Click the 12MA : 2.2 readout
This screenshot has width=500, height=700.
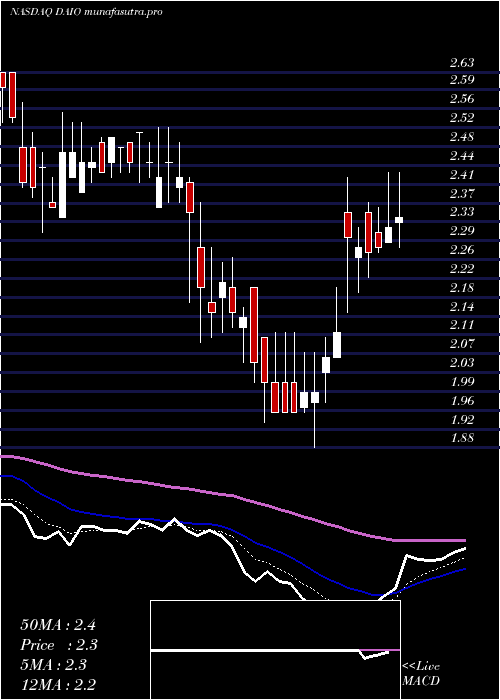coord(58,685)
